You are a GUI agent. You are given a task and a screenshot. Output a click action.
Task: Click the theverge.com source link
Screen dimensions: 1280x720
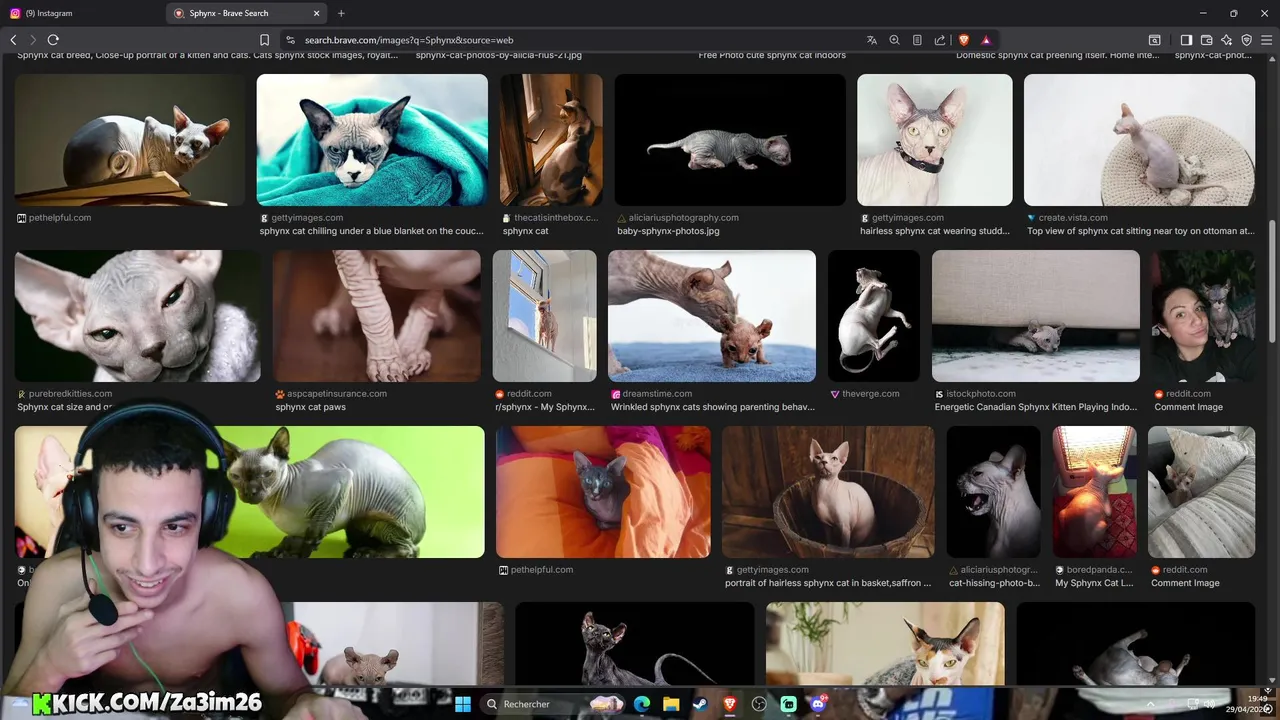coord(871,394)
